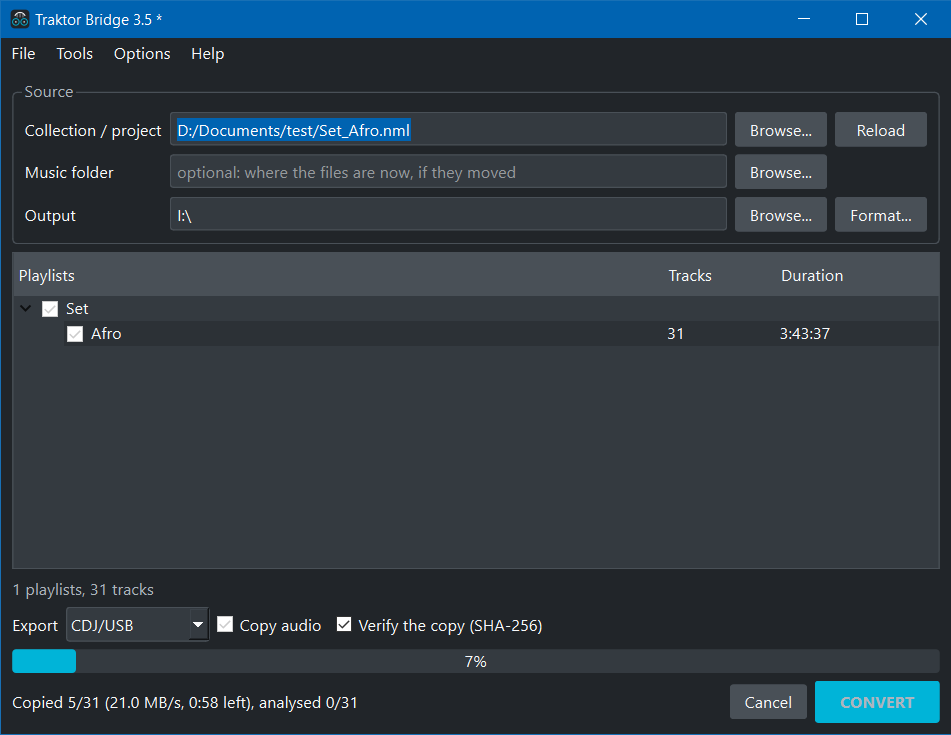The image size is (951, 735).
Task: Collapse the Set folder in playlists tree
Action: [x=25, y=309]
